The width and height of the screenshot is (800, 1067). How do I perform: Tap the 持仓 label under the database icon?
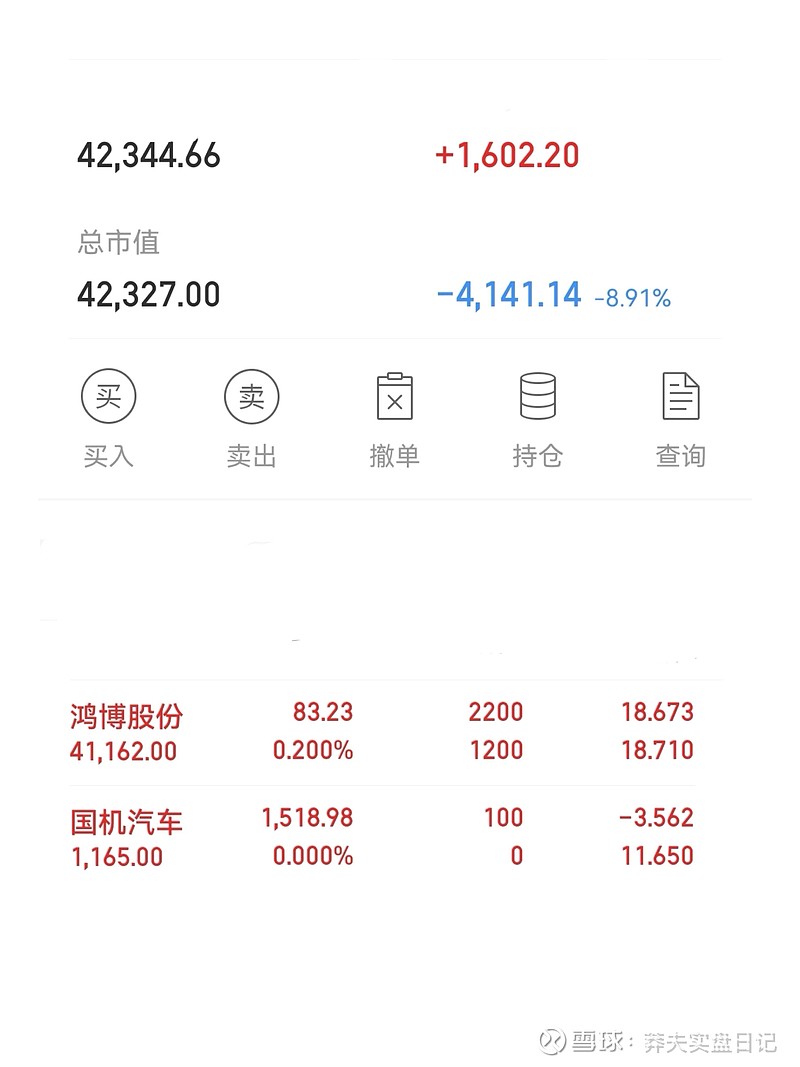[538, 456]
